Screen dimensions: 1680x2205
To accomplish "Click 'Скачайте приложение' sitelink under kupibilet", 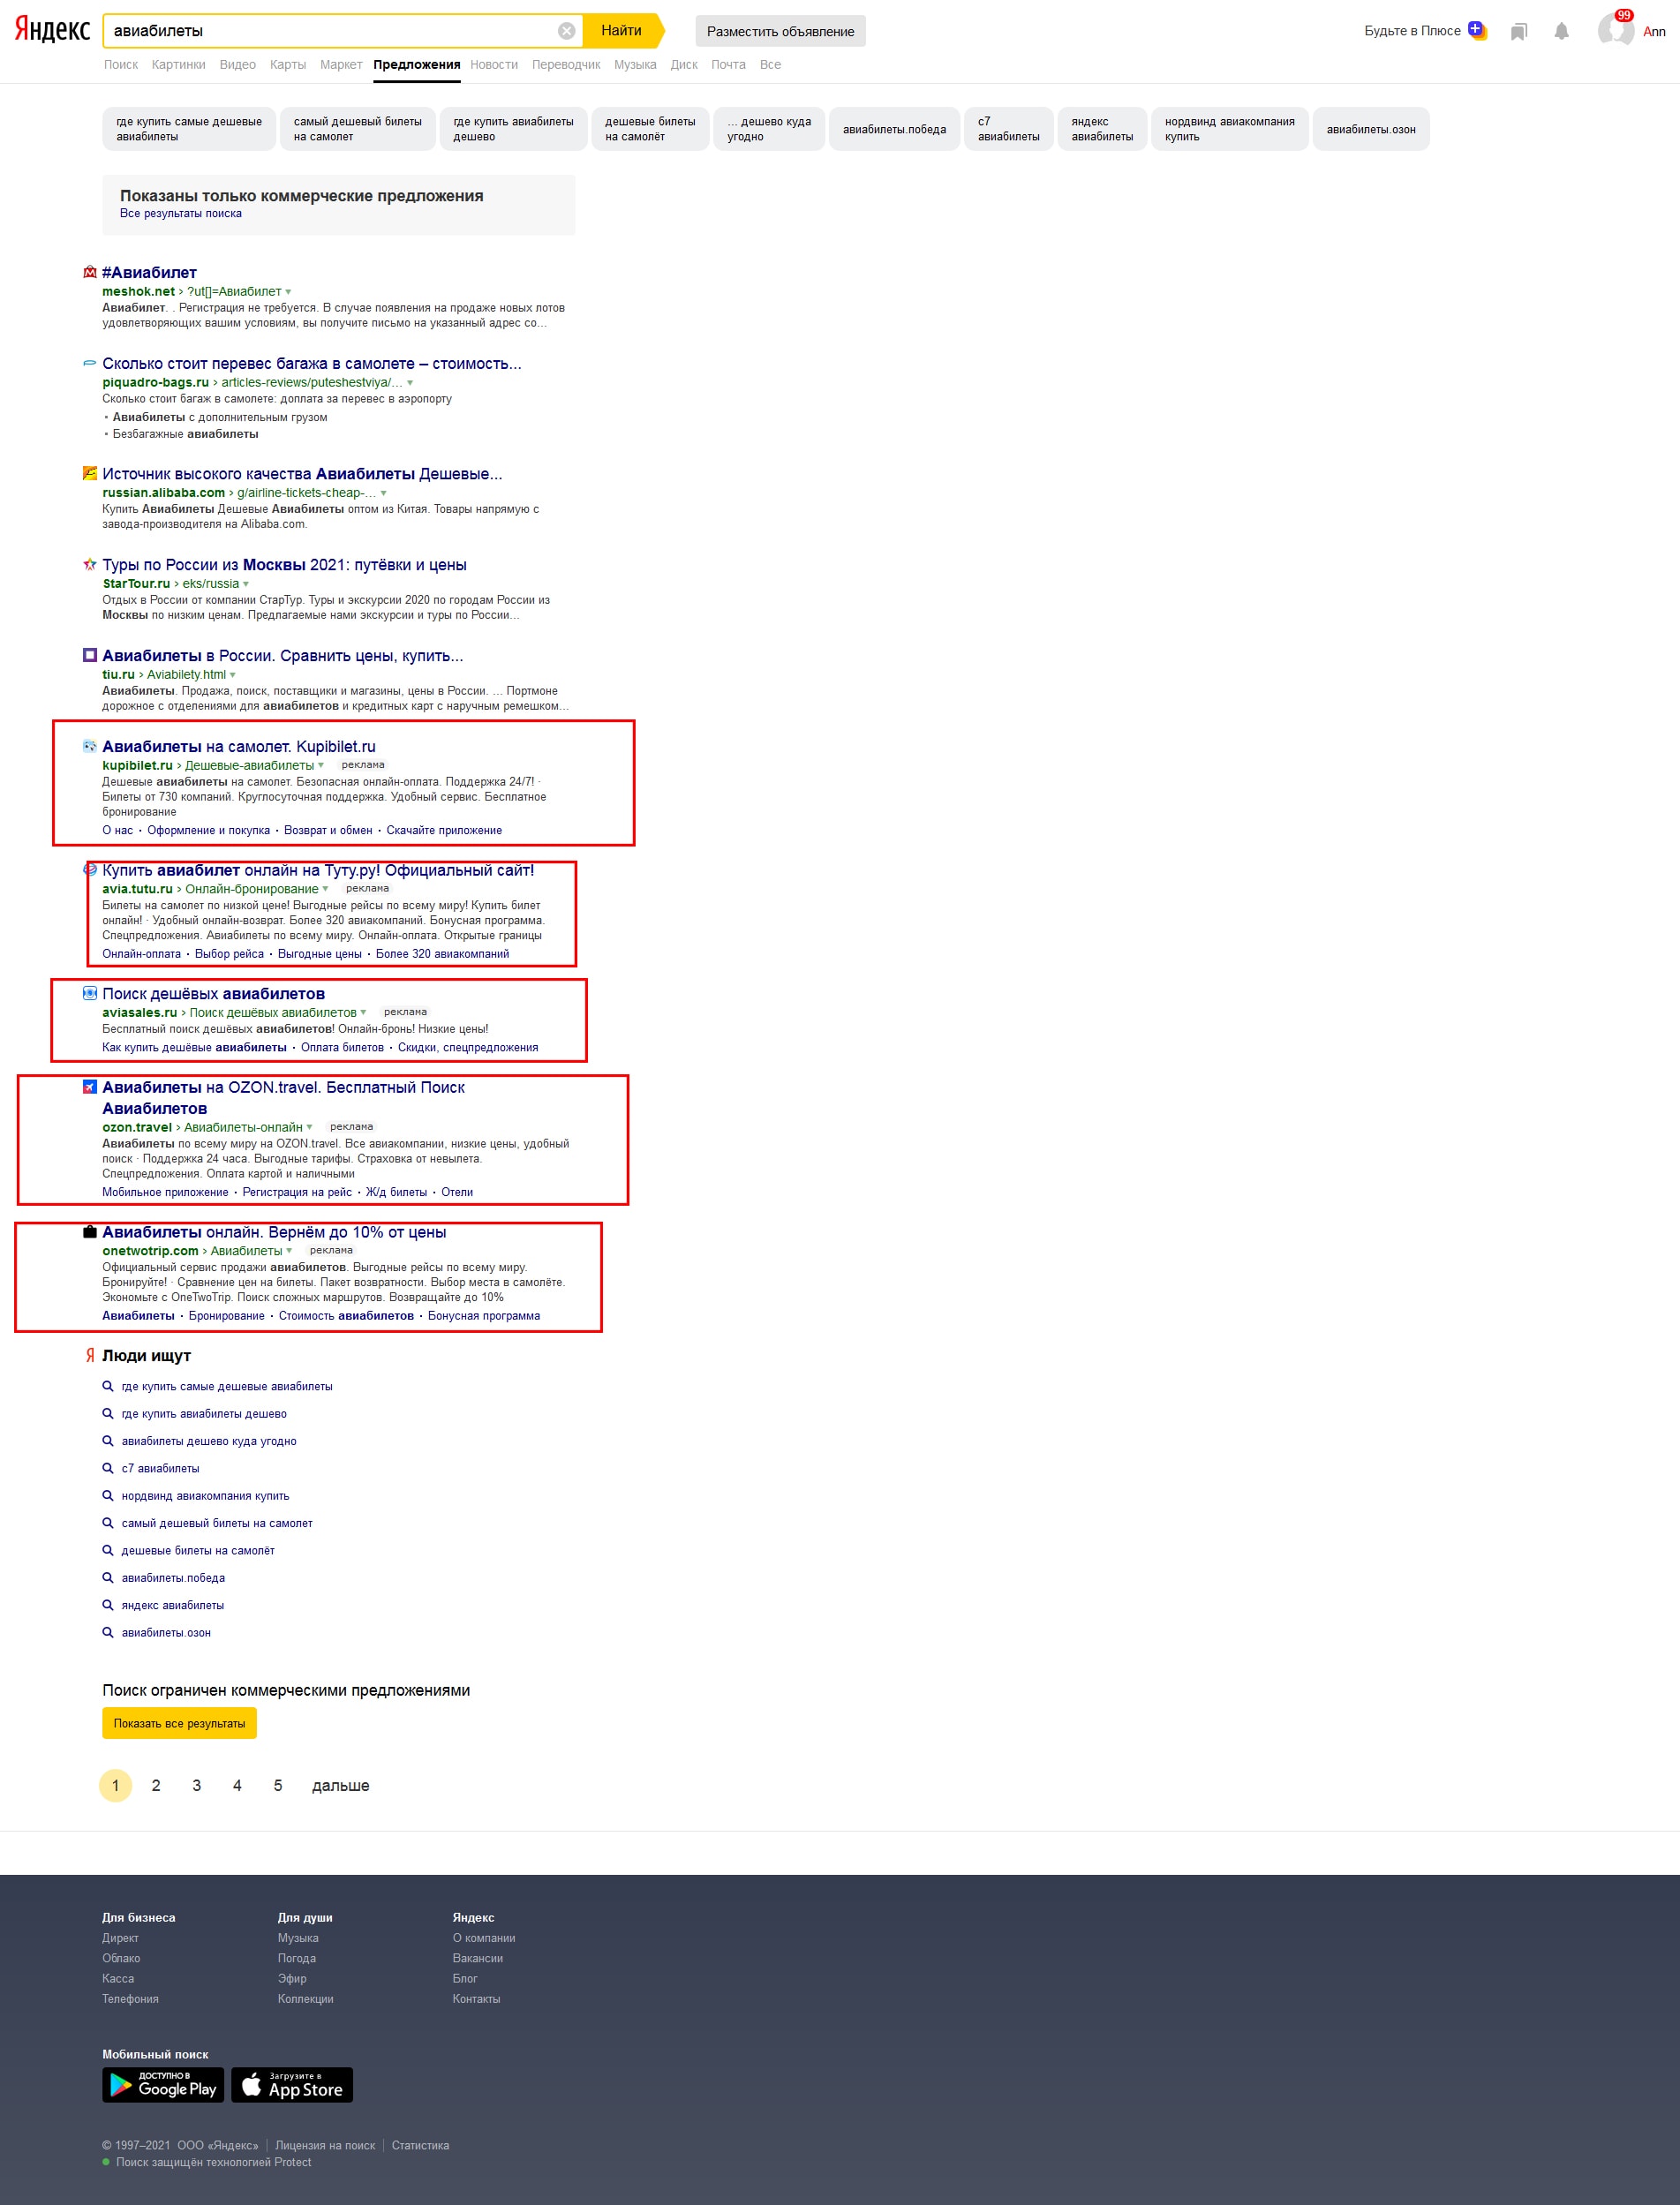I will click(444, 830).
